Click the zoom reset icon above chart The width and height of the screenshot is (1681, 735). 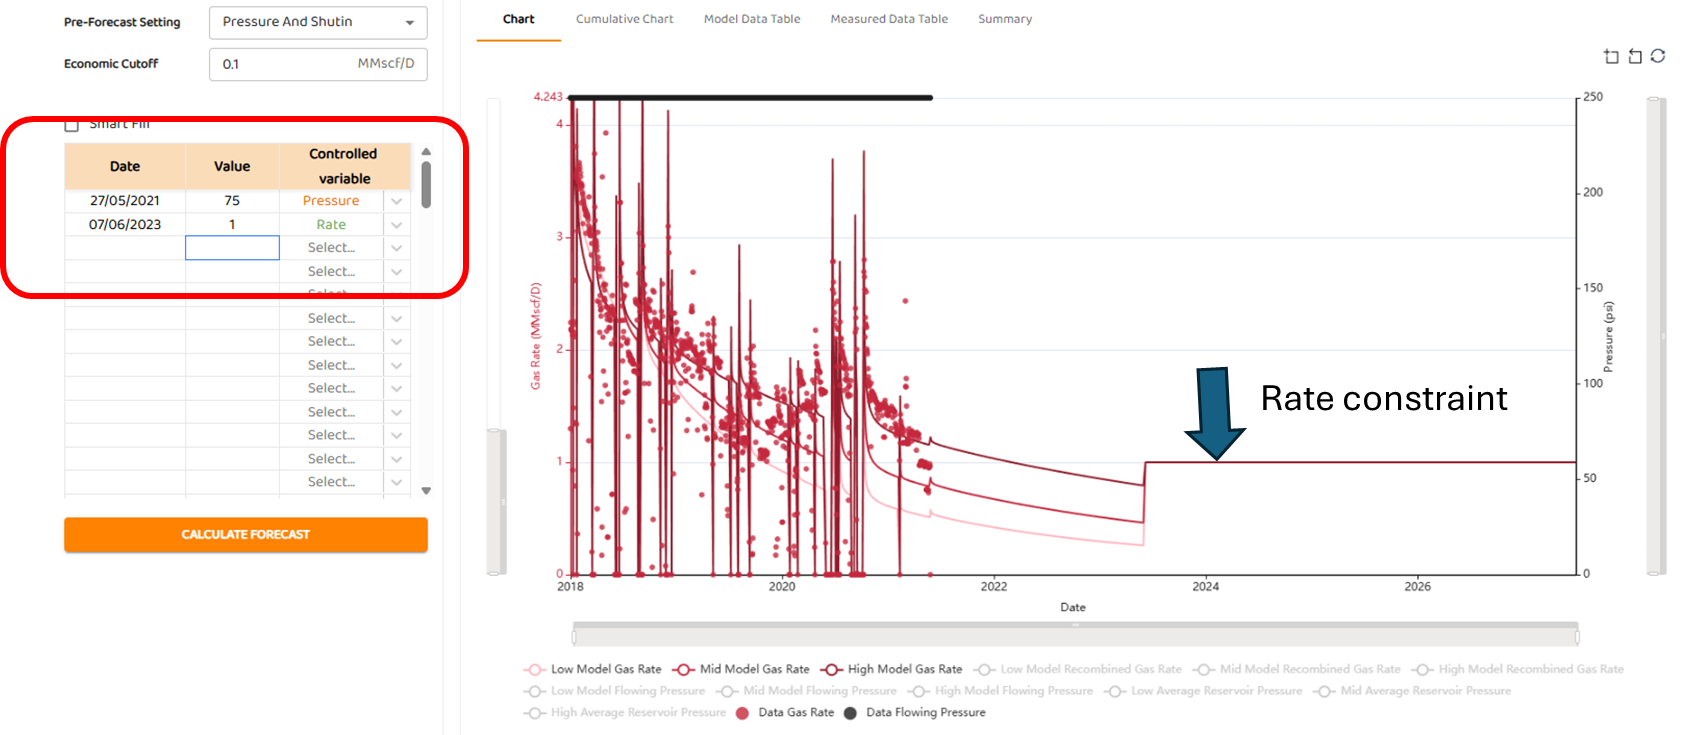pos(1635,56)
